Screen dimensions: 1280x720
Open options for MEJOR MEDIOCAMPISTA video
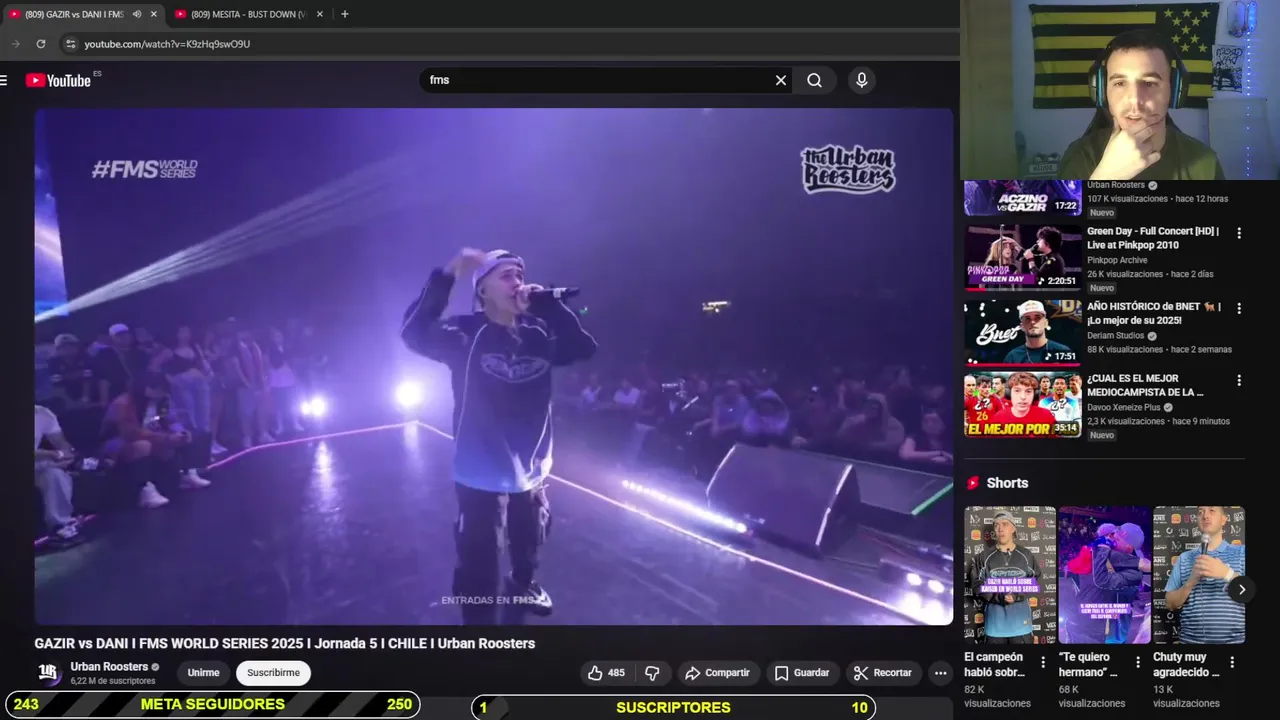pos(1239,380)
